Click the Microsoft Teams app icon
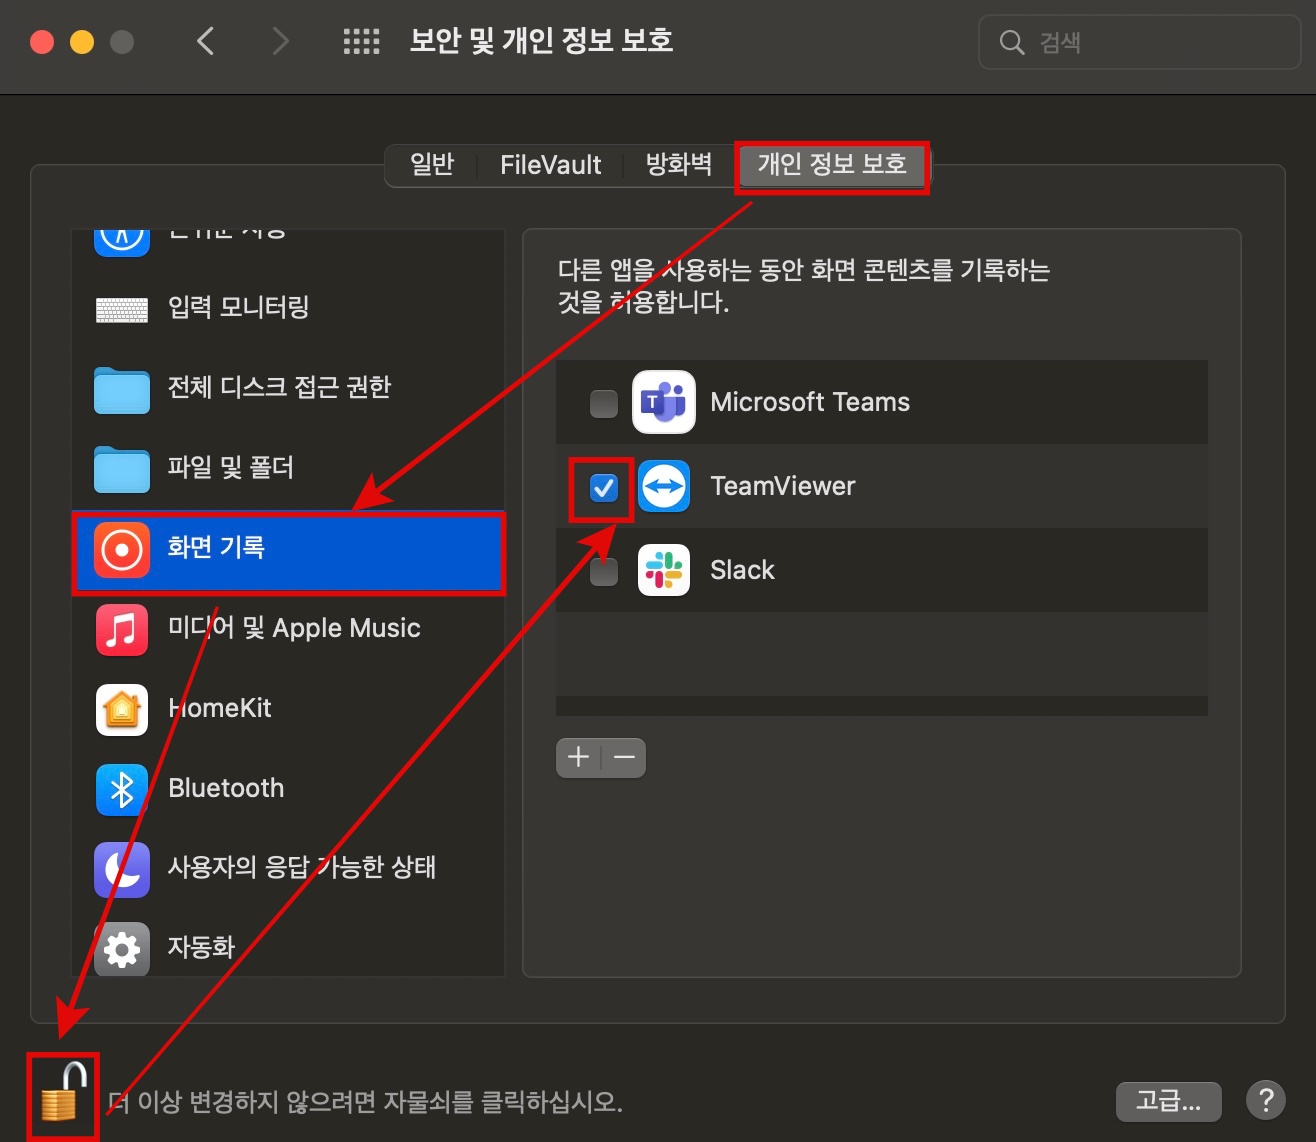This screenshot has width=1316, height=1142. tap(664, 402)
